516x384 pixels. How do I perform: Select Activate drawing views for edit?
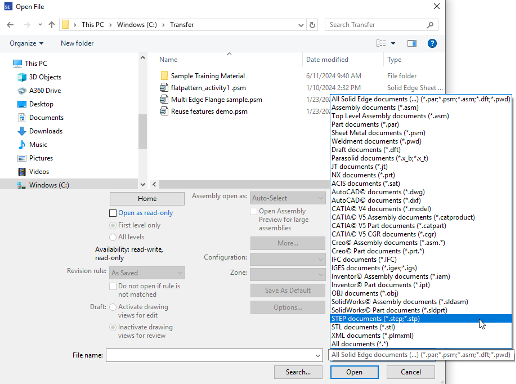tap(113, 307)
